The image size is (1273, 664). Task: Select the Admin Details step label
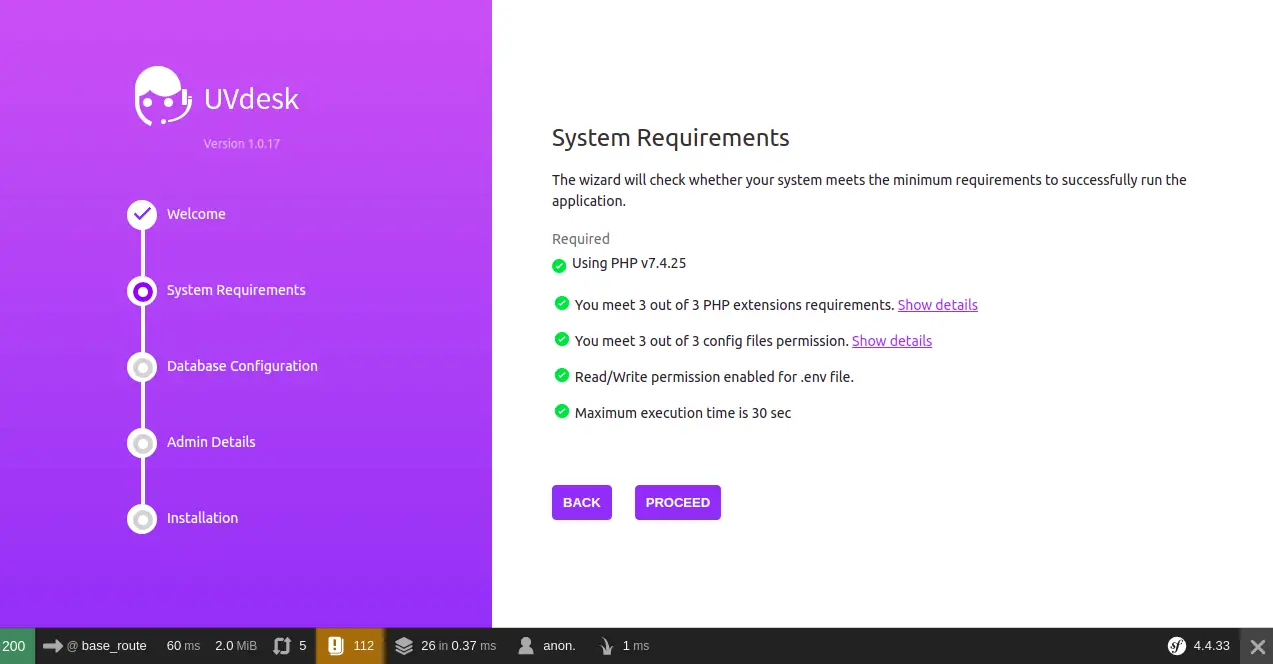pyautogui.click(x=211, y=442)
